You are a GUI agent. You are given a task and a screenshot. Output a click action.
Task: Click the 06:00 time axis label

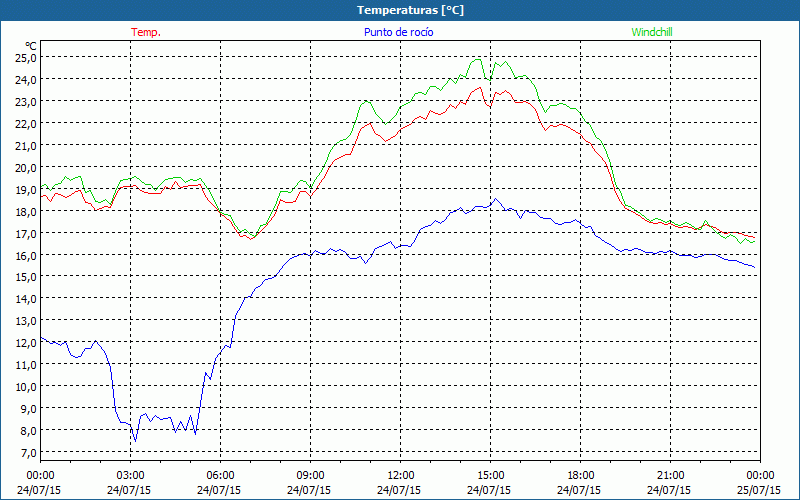[220, 476]
